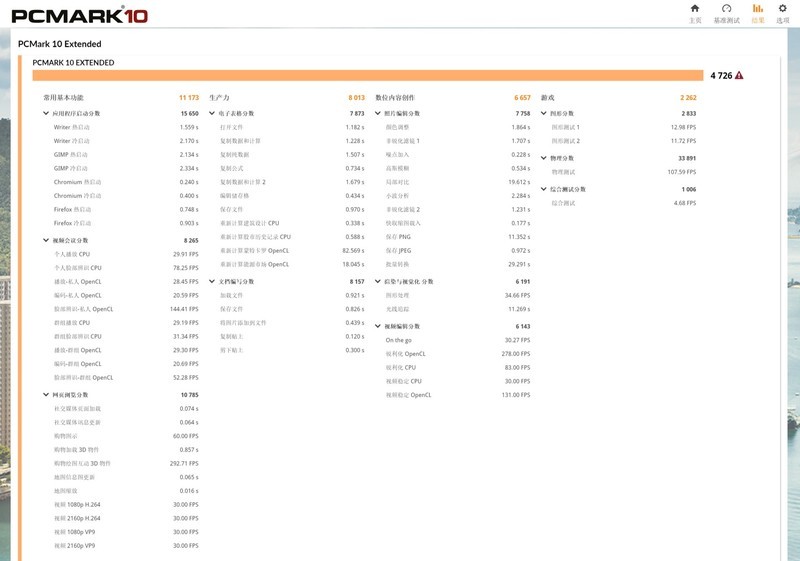The image size is (800, 561).
Task: Collapse the app start-up group scoring 15 650
Action: coord(46,113)
